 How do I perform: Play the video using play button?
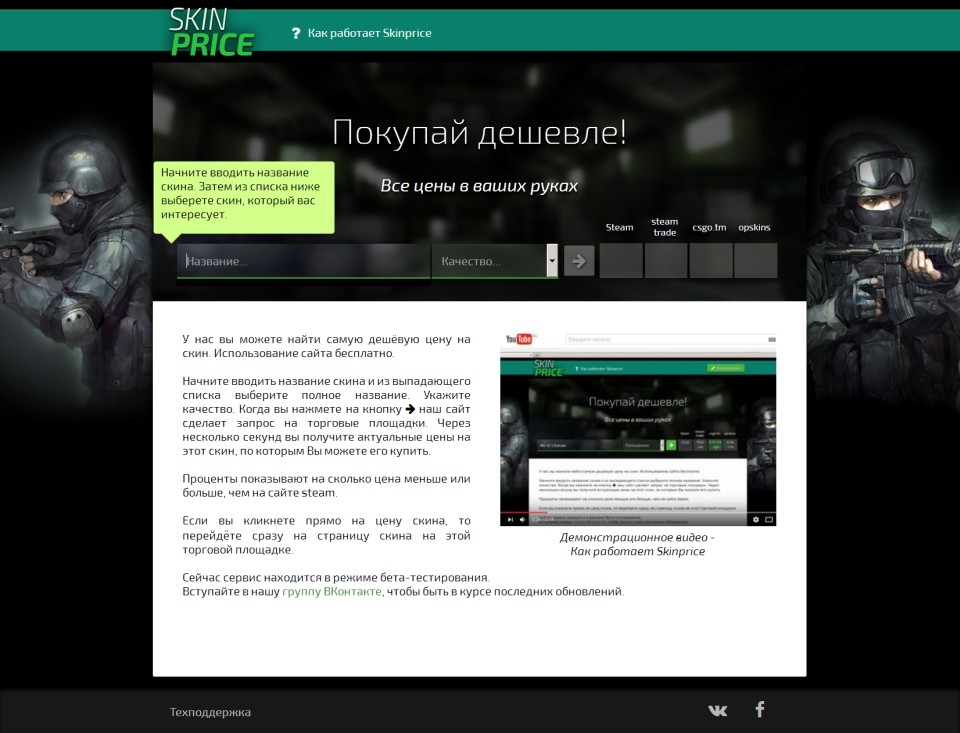click(x=510, y=519)
